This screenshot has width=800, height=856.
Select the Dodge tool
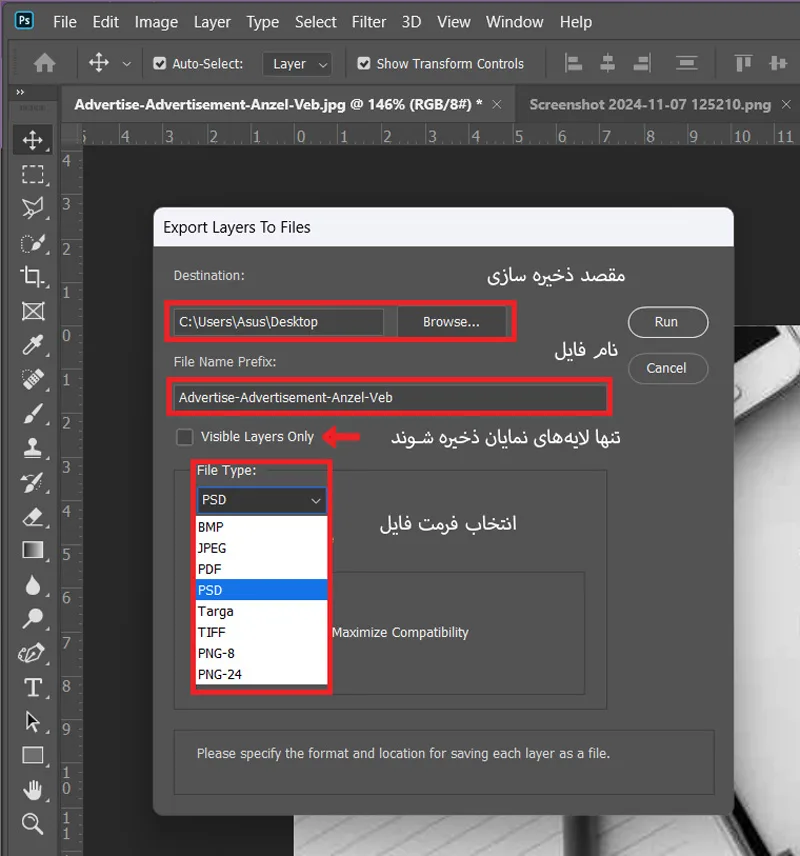point(33,619)
